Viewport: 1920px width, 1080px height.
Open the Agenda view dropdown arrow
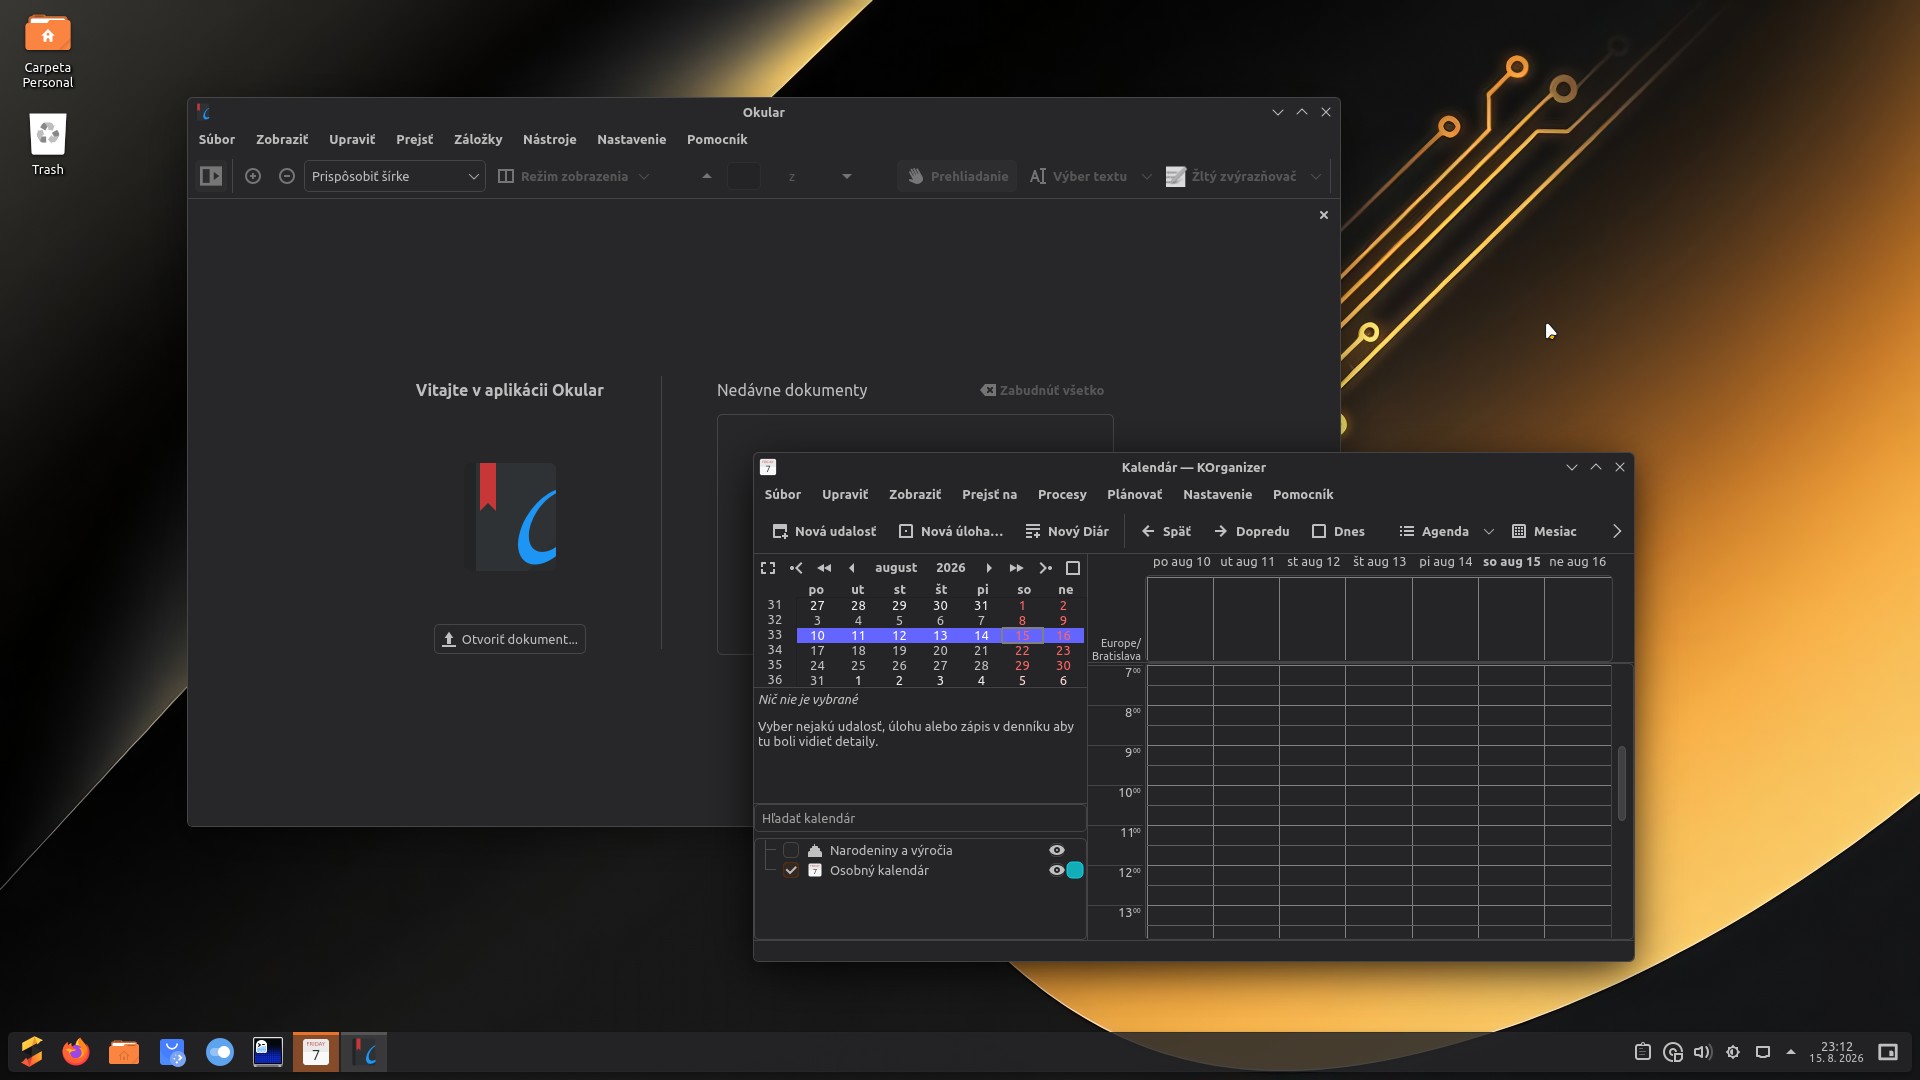point(1489,532)
